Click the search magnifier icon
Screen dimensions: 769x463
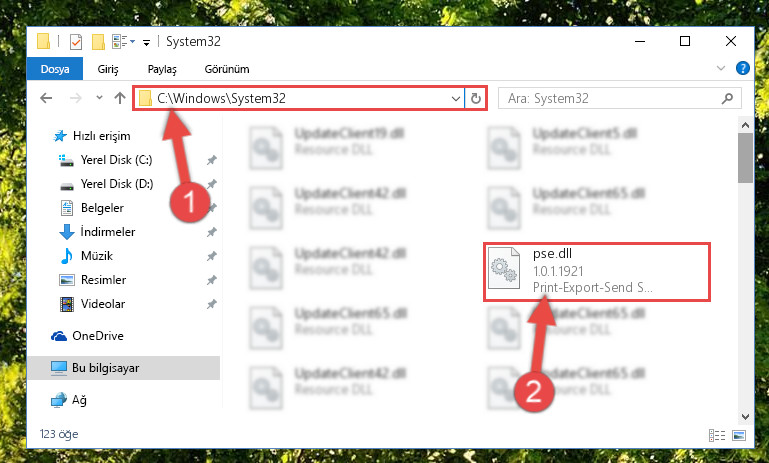coord(727,99)
